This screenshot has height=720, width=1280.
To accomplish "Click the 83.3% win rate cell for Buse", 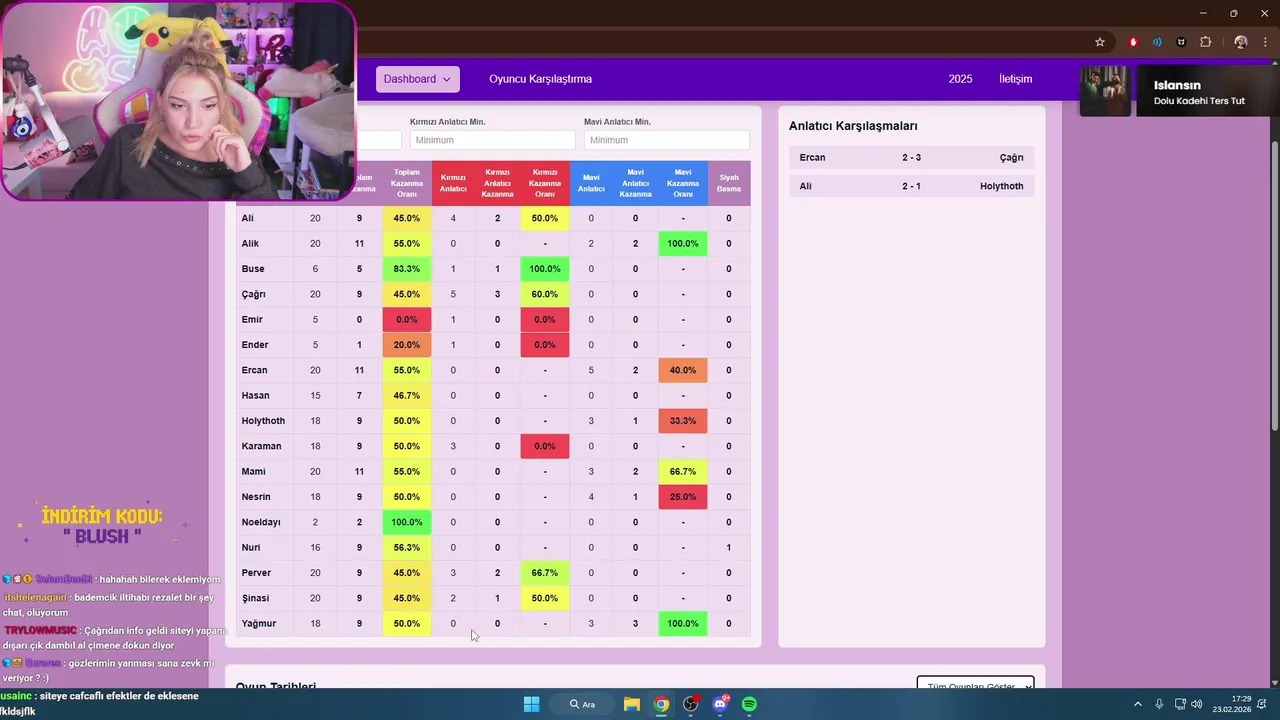I will click(x=407, y=269).
